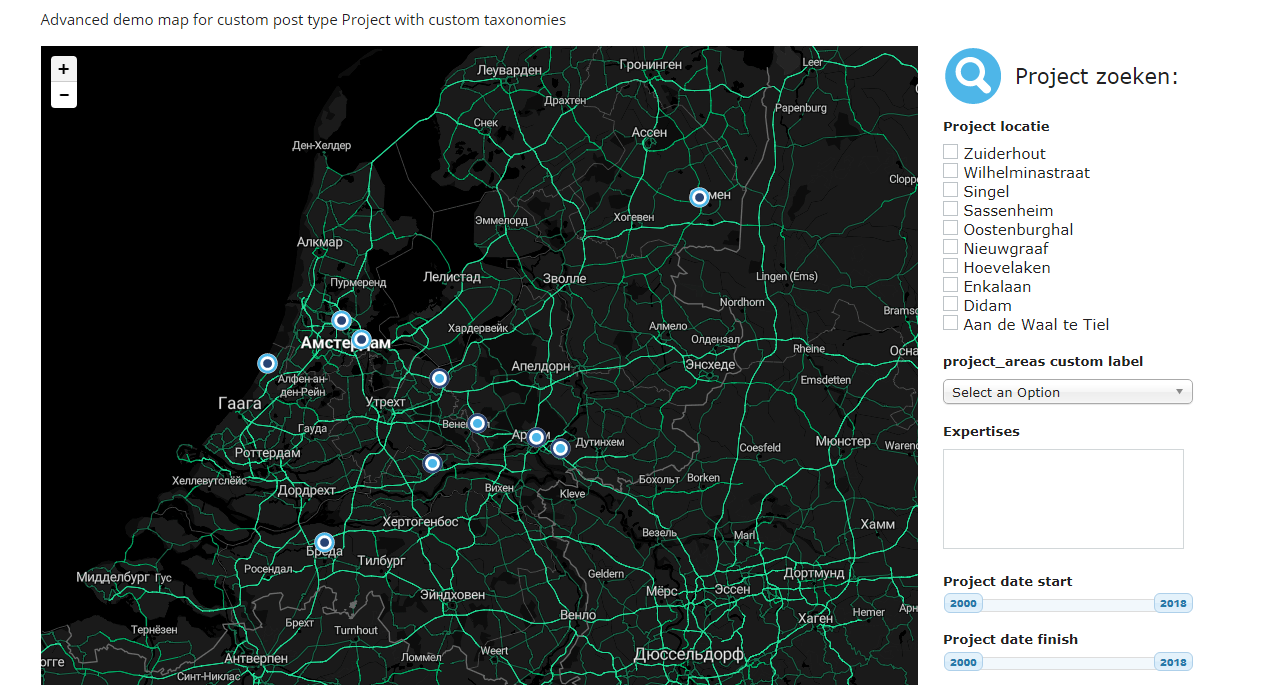
Task: Select the Didam location checkbox
Action: (951, 304)
